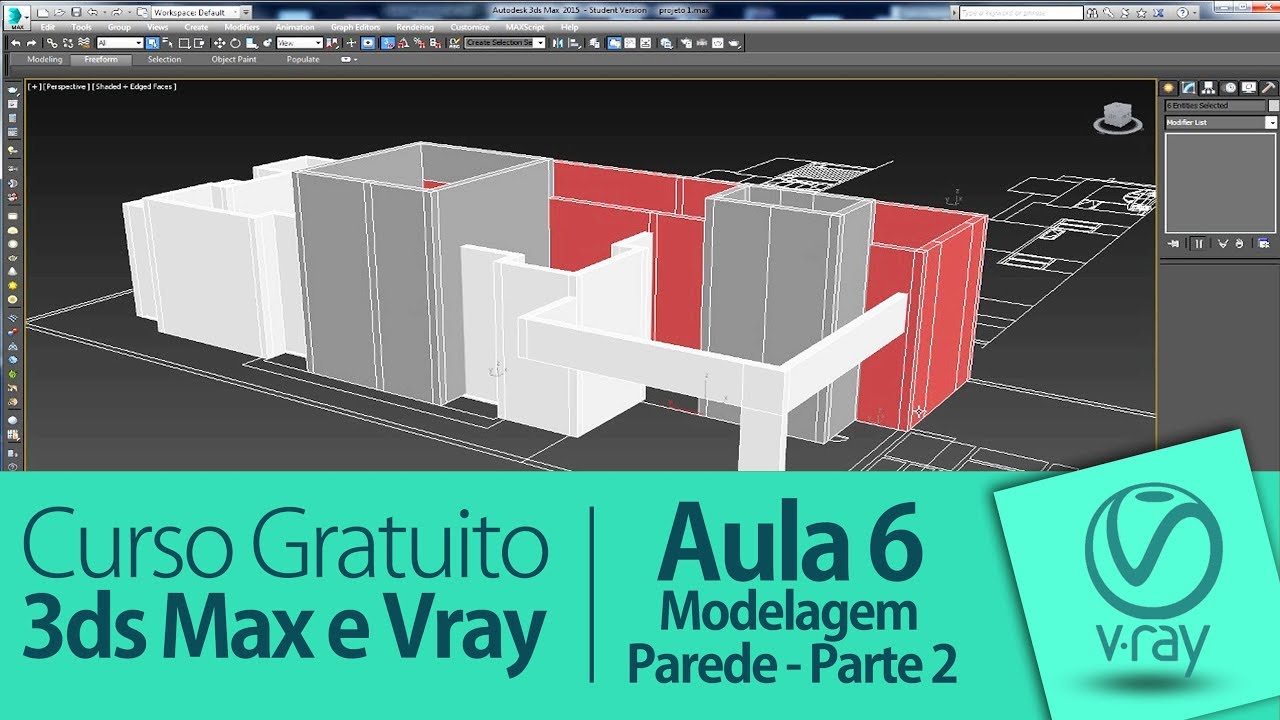Click the [+] viewport general label
1280x720 pixels.
click(35, 87)
